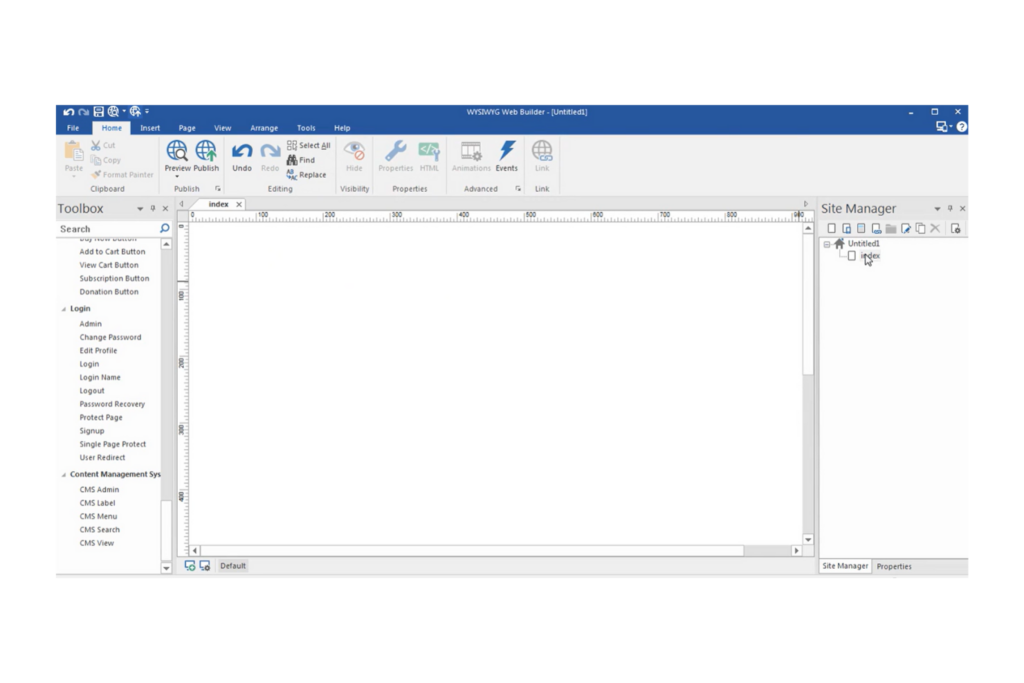Click the Toolbox search magnifier icon
The image size is (1024, 683).
(165, 229)
